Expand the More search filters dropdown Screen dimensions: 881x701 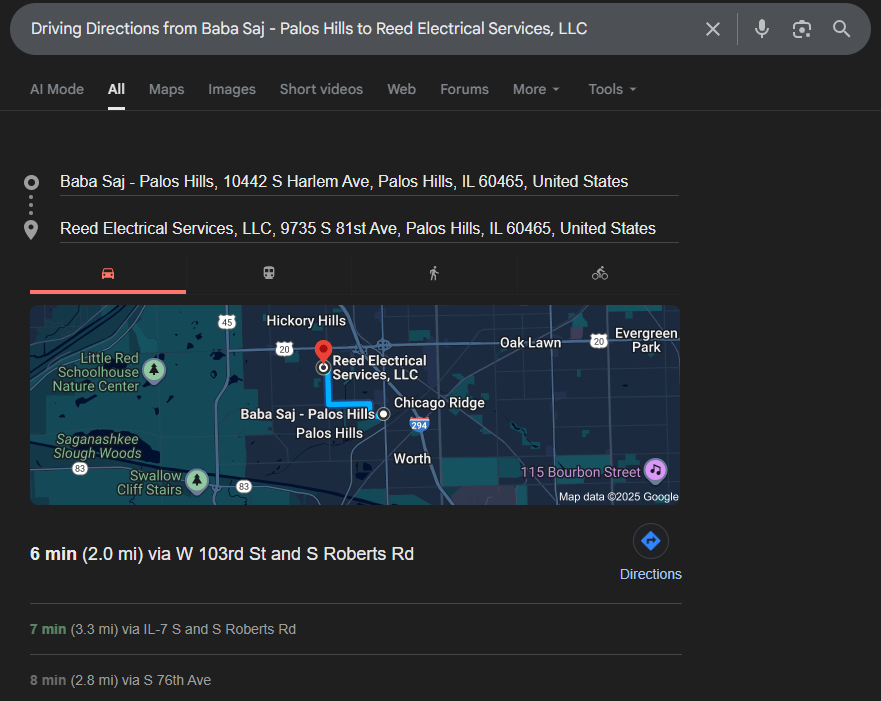(x=536, y=89)
